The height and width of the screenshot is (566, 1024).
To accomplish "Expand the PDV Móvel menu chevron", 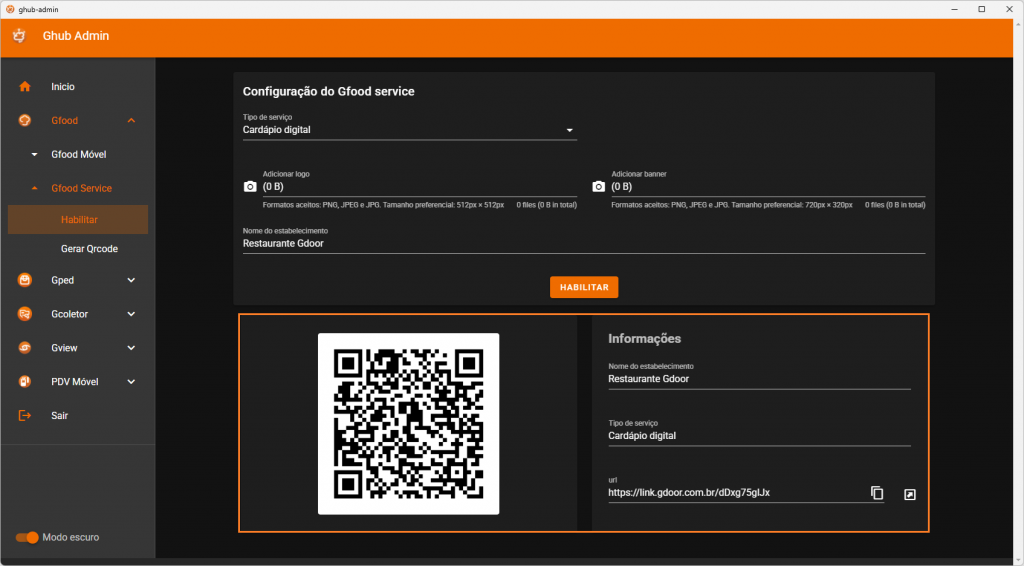I will pos(131,382).
